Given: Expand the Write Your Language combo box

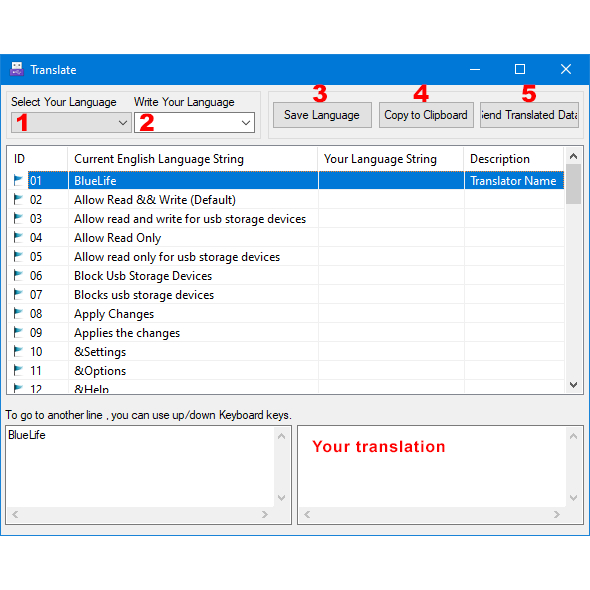Looking at the screenshot, I should click(x=194, y=123).
